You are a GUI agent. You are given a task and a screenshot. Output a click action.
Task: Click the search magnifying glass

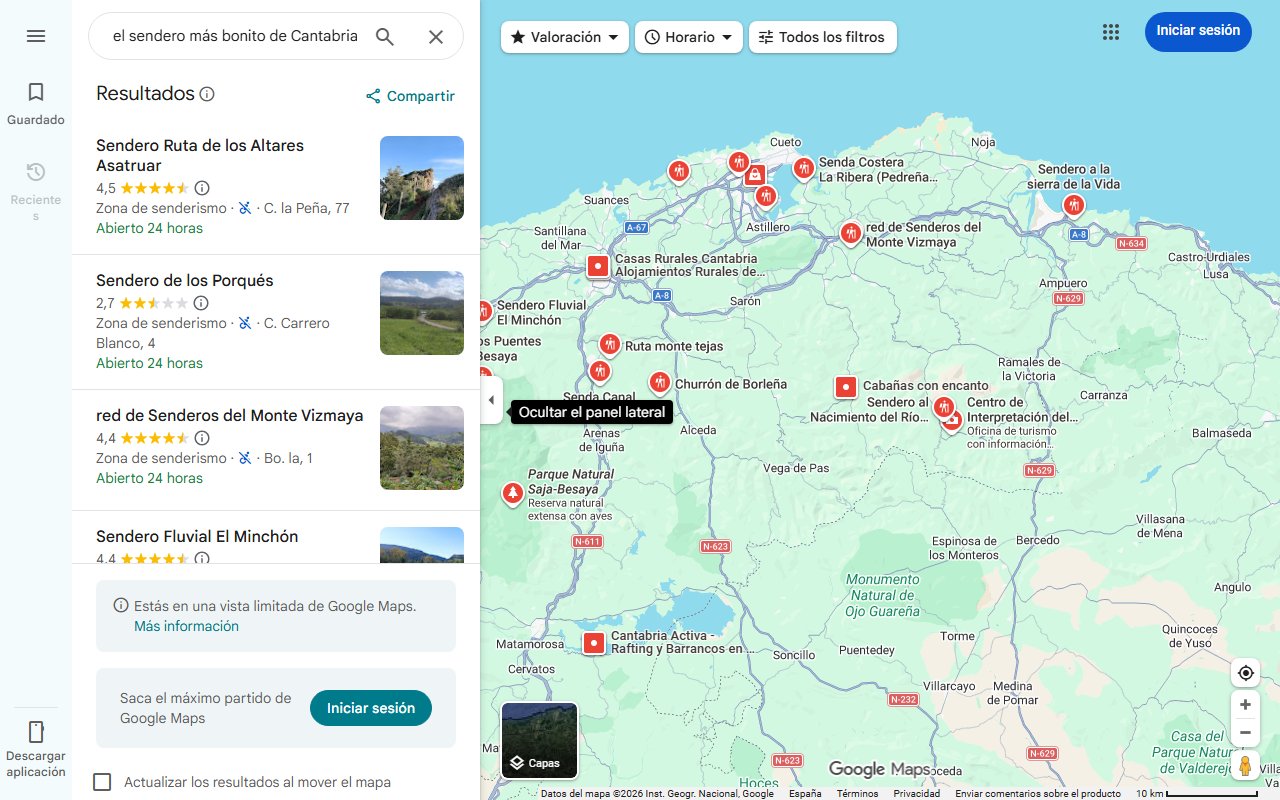pos(385,35)
